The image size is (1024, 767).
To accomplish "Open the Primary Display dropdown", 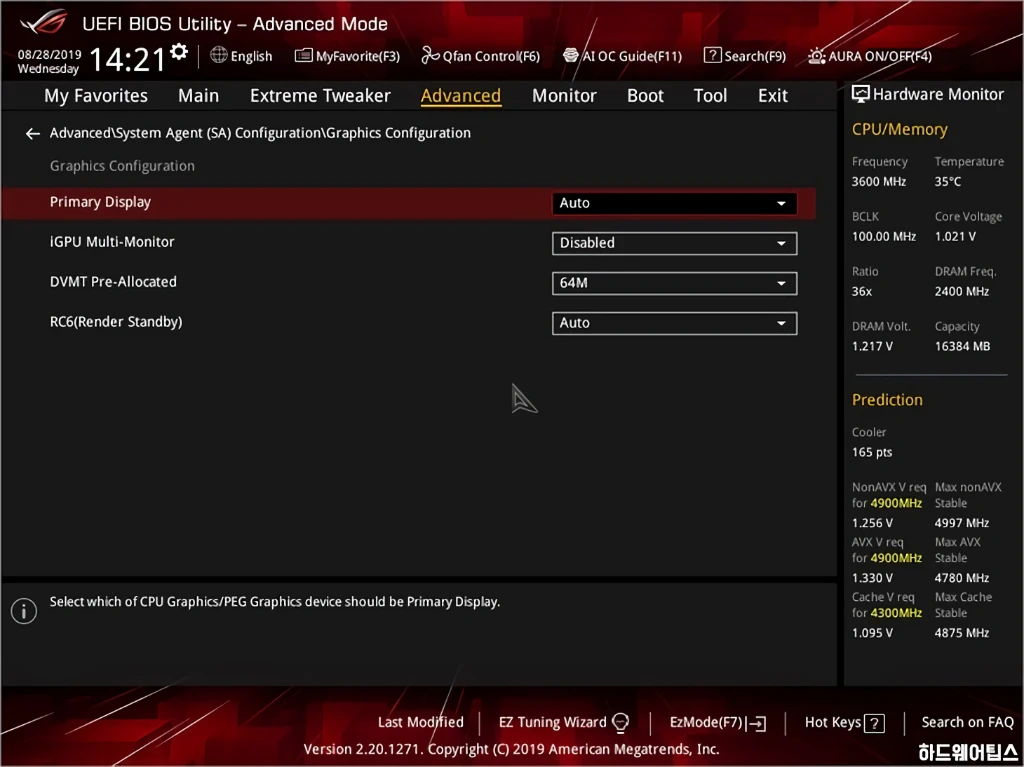I will (x=674, y=203).
